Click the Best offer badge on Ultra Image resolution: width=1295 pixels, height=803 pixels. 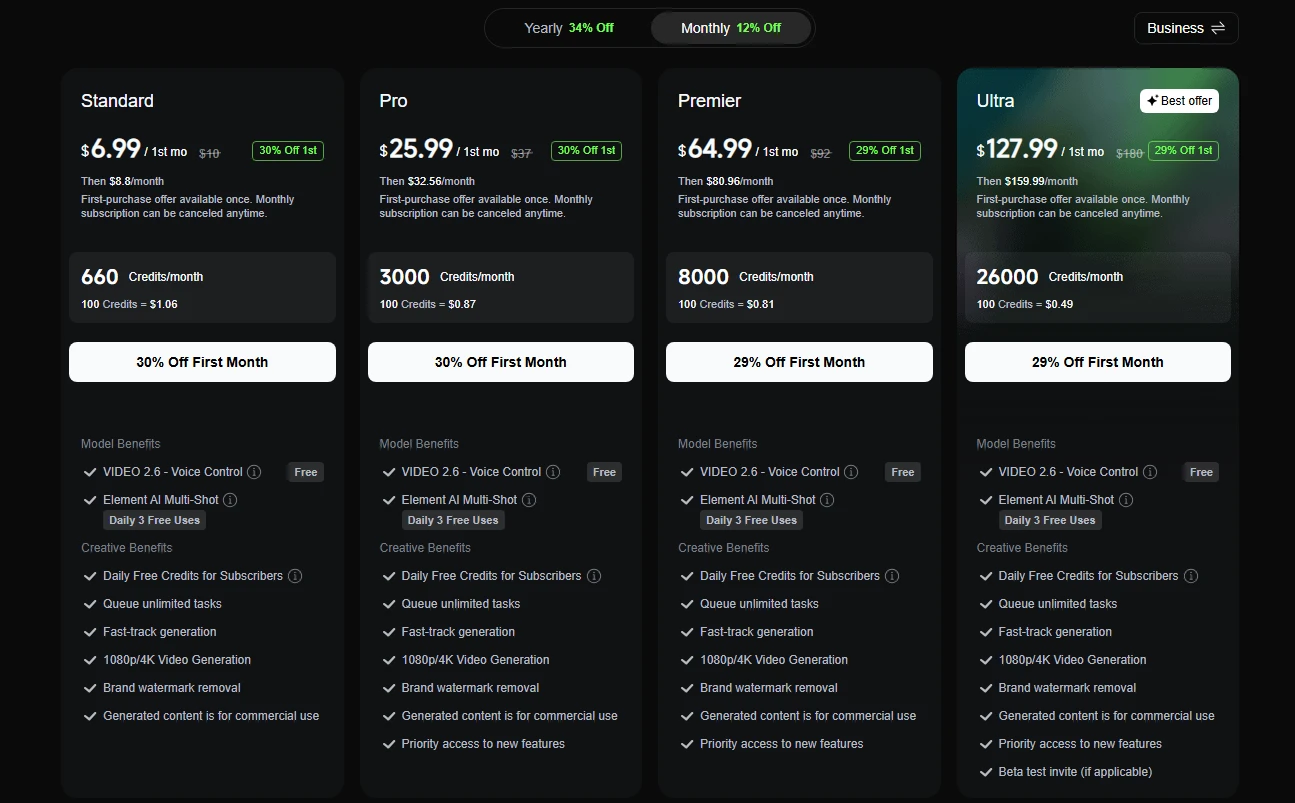click(x=1179, y=101)
